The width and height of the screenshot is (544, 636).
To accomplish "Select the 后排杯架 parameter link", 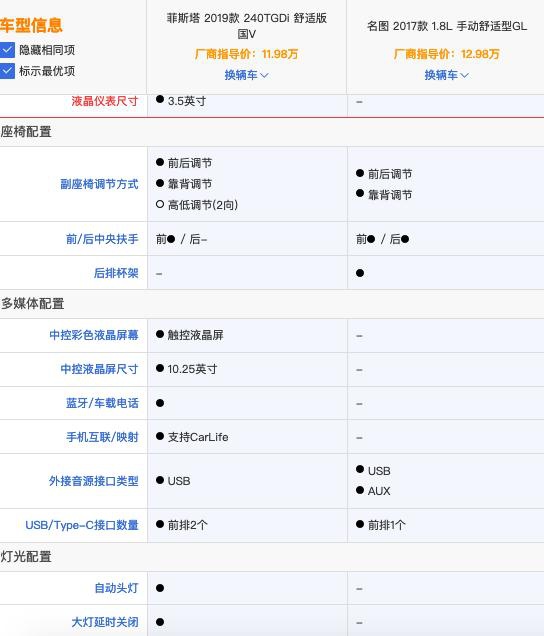I will tap(116, 273).
